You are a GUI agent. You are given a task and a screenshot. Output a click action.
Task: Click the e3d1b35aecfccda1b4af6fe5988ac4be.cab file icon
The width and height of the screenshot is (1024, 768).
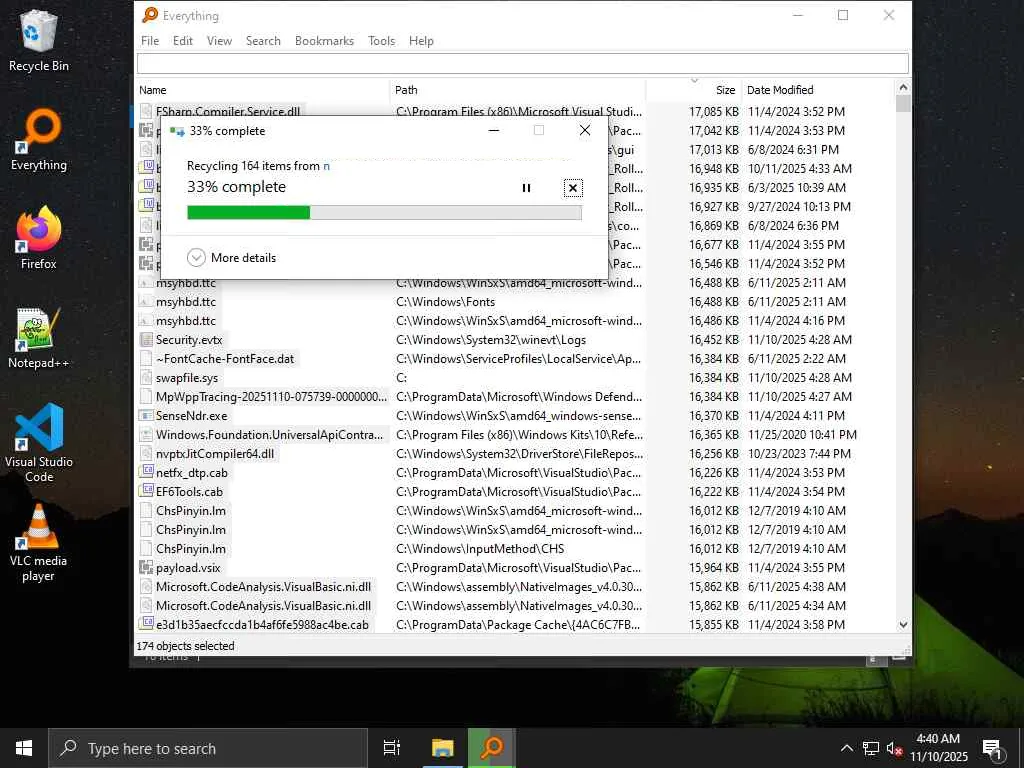point(146,624)
